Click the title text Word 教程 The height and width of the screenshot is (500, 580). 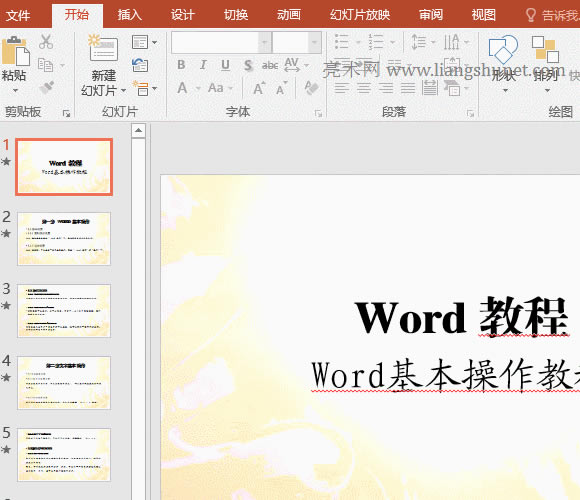(x=461, y=317)
